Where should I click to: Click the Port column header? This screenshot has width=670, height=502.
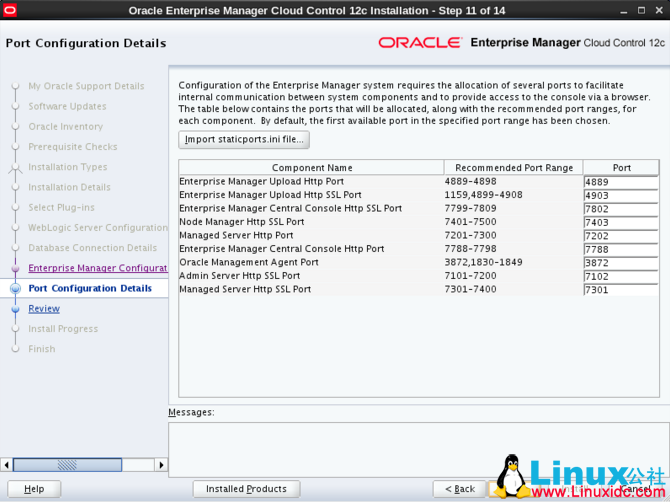(621, 167)
